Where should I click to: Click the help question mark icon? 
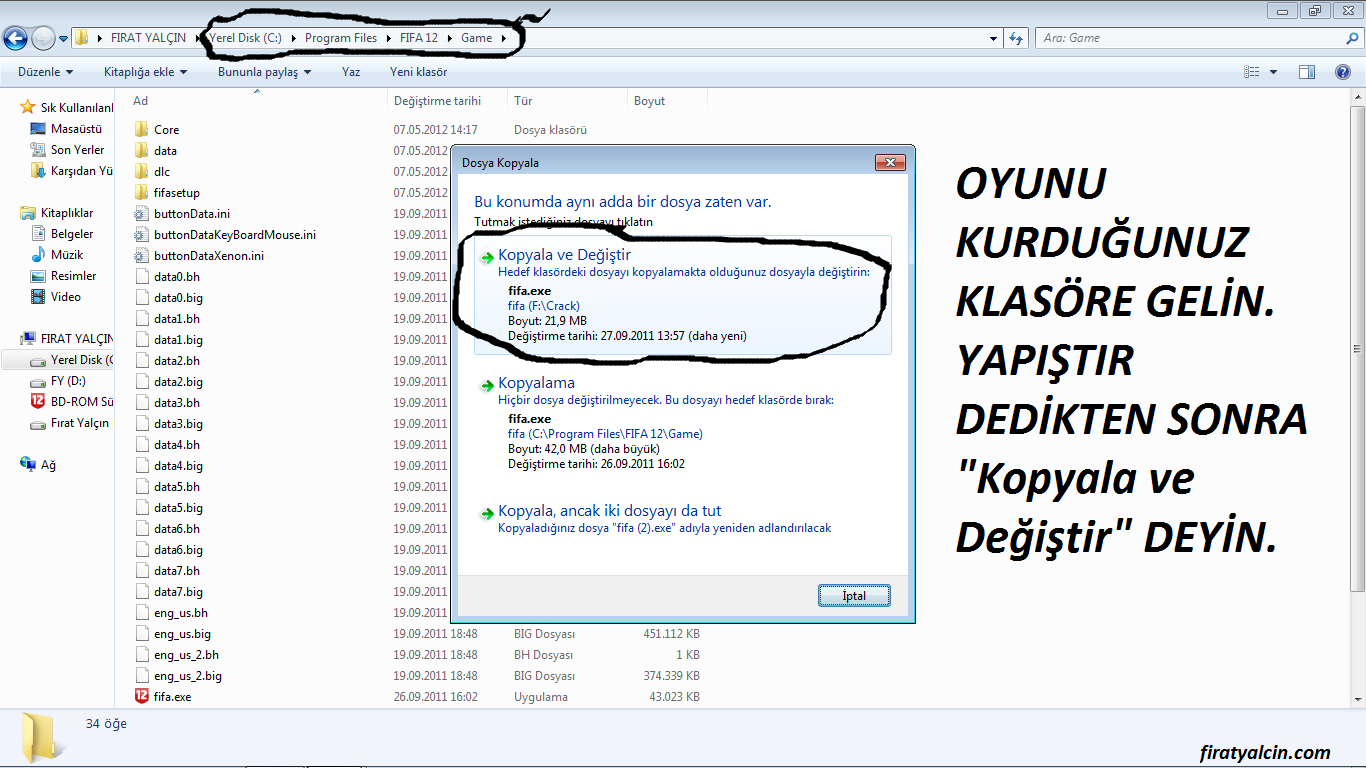[x=1343, y=72]
